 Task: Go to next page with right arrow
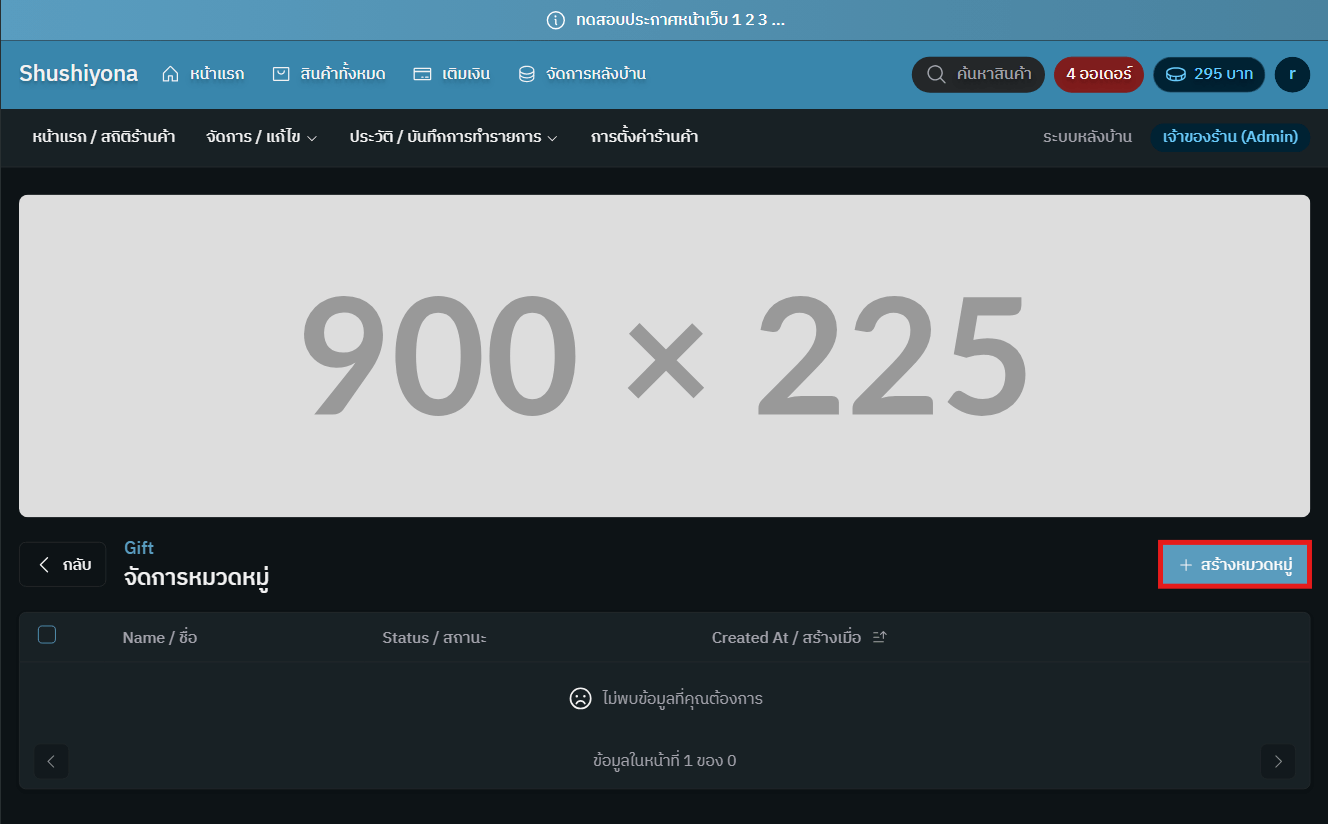1277,761
